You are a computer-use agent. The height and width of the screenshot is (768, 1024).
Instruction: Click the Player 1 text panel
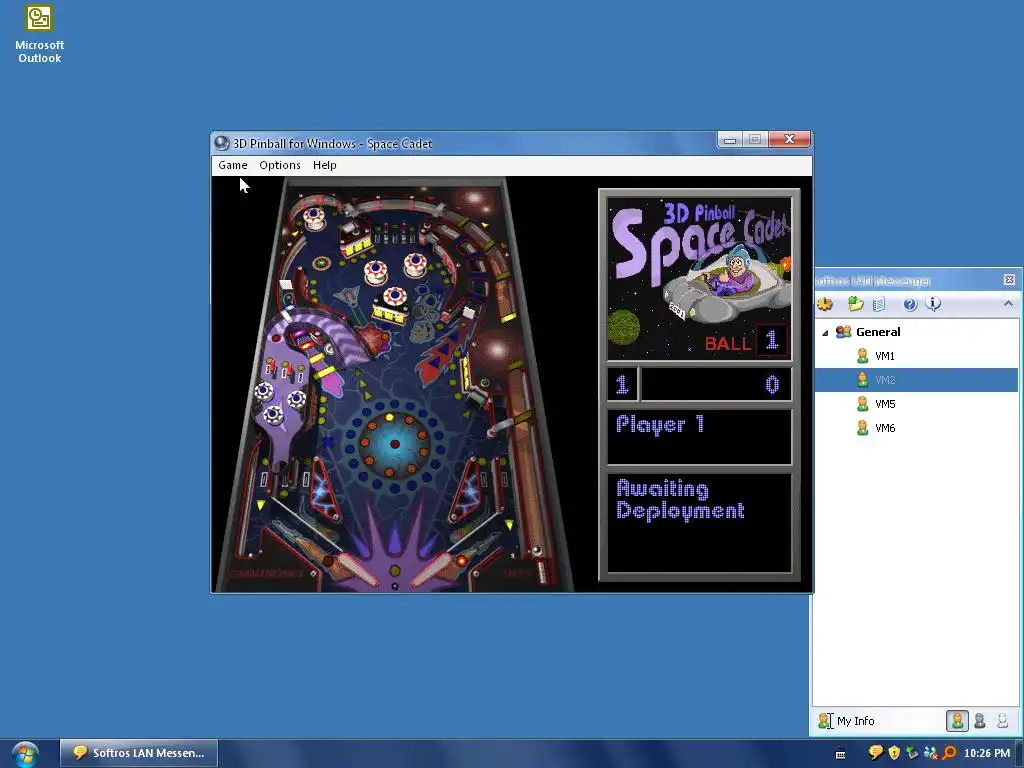point(699,436)
